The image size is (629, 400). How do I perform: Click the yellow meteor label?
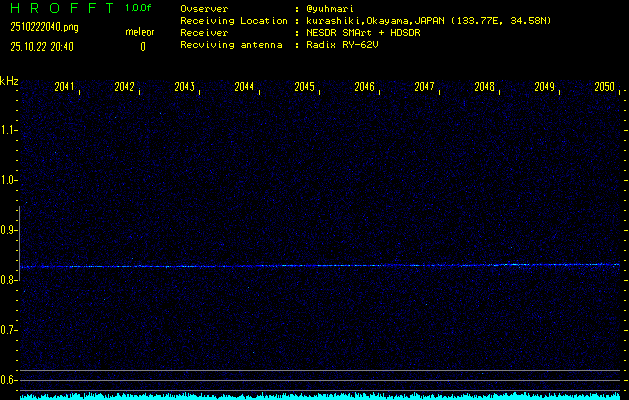tap(141, 33)
